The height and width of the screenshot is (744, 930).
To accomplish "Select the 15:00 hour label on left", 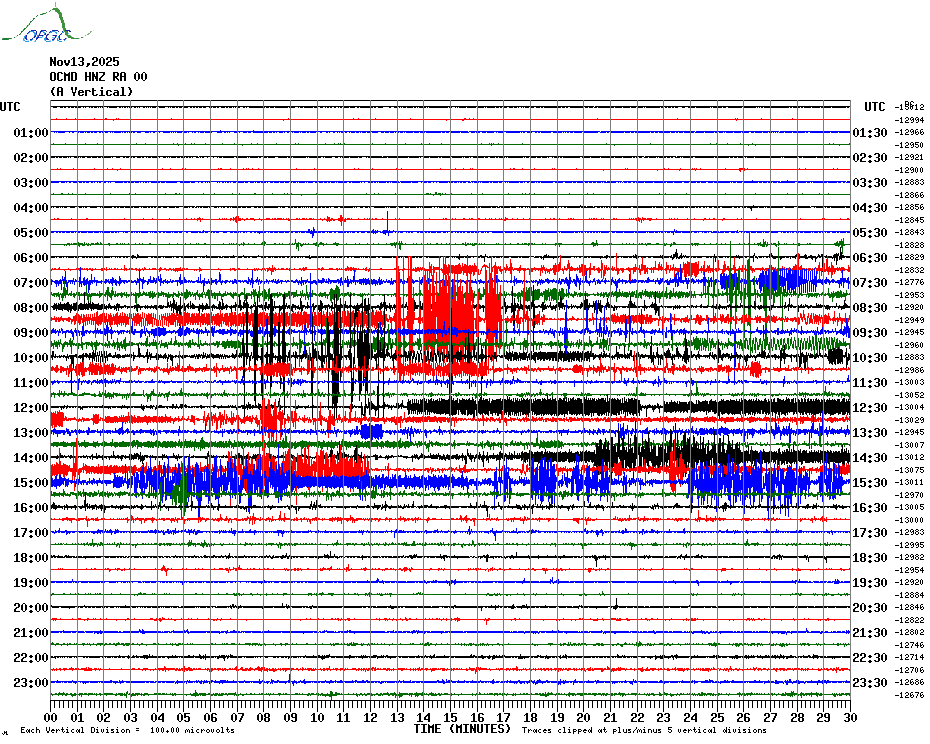I will pyautogui.click(x=31, y=483).
